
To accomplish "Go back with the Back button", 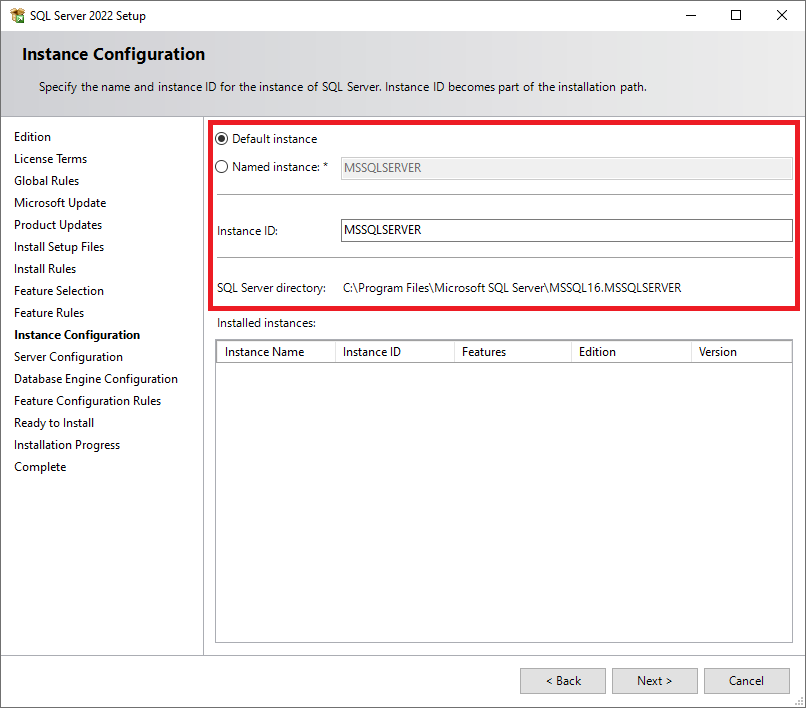I will pyautogui.click(x=562, y=681).
